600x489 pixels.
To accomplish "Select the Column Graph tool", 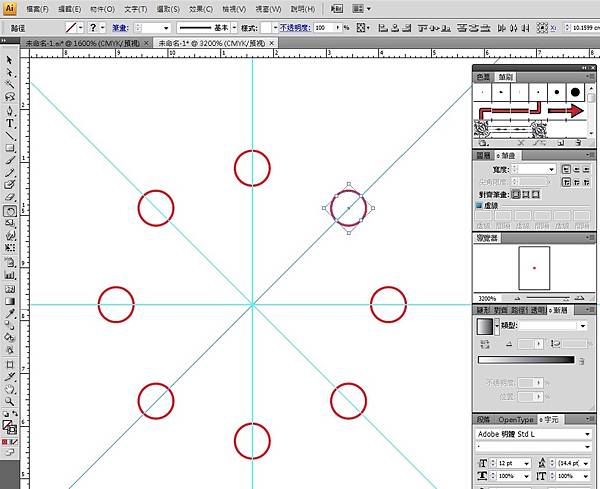I will point(10,275).
